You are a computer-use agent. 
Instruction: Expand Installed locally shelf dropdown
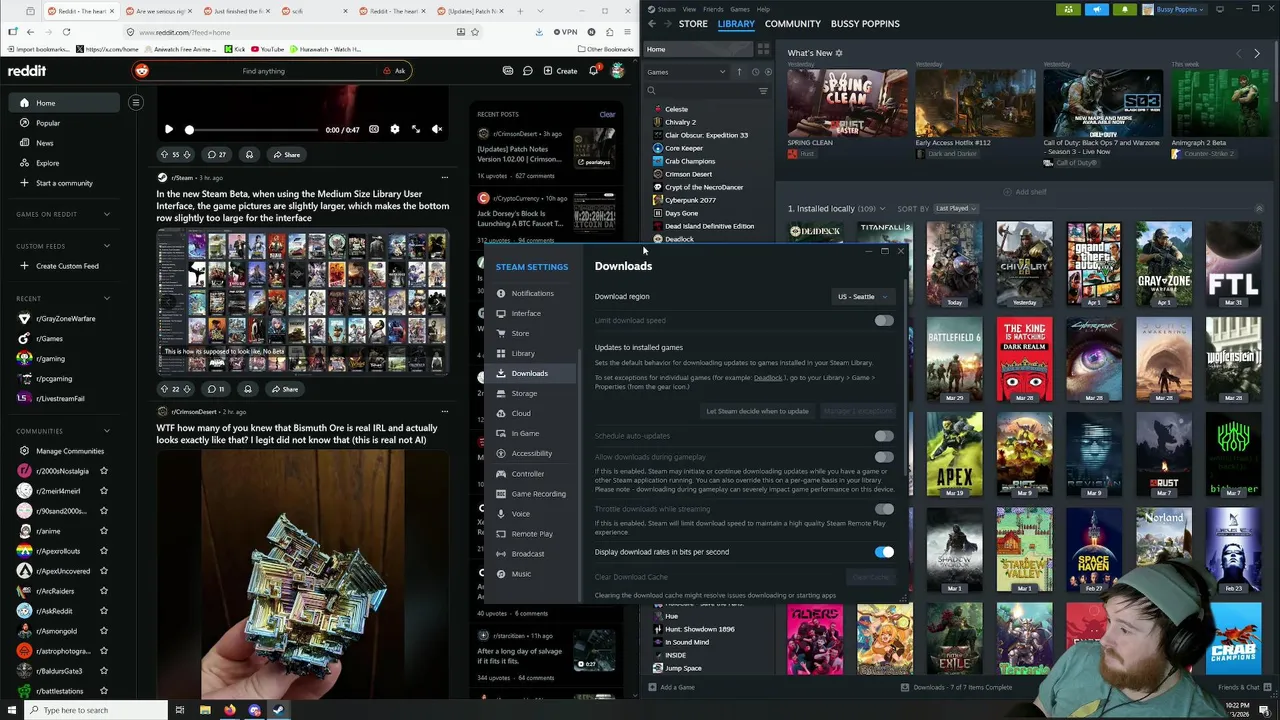pyautogui.click(x=883, y=209)
